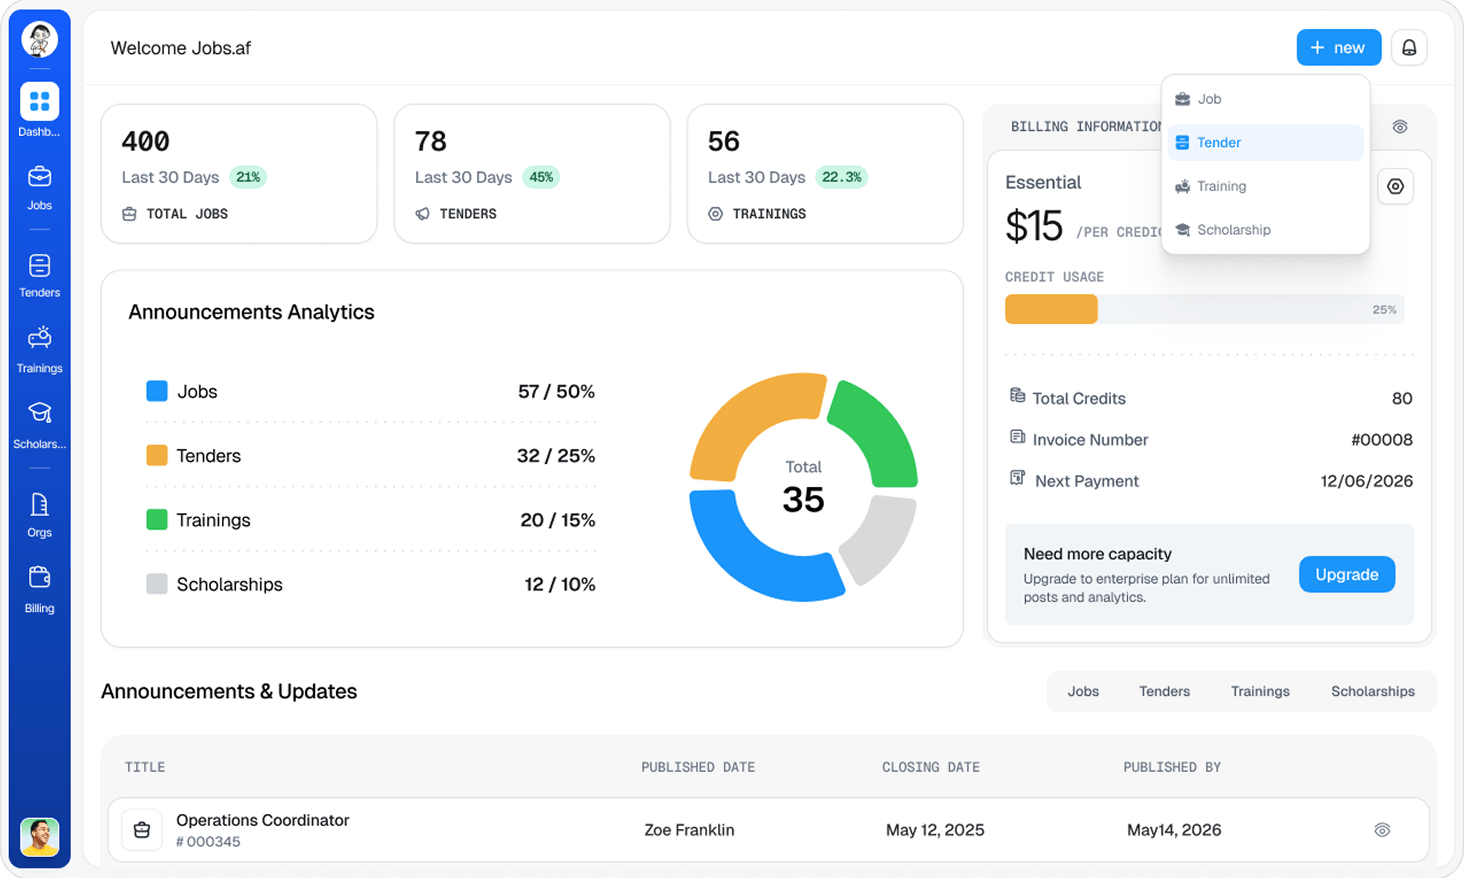Screen dimensions: 1464x878
Task: Click the 21% growth badge
Action: pyautogui.click(x=248, y=177)
